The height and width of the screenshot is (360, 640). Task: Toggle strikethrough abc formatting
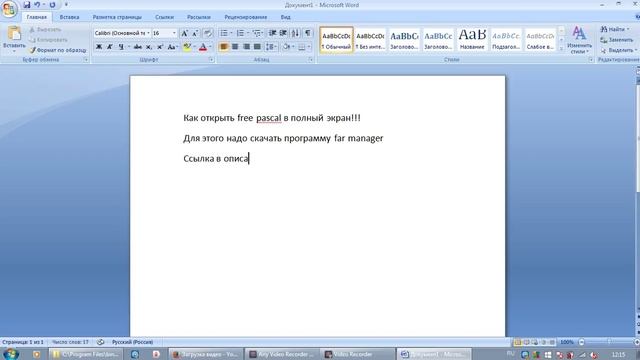[x=138, y=47]
